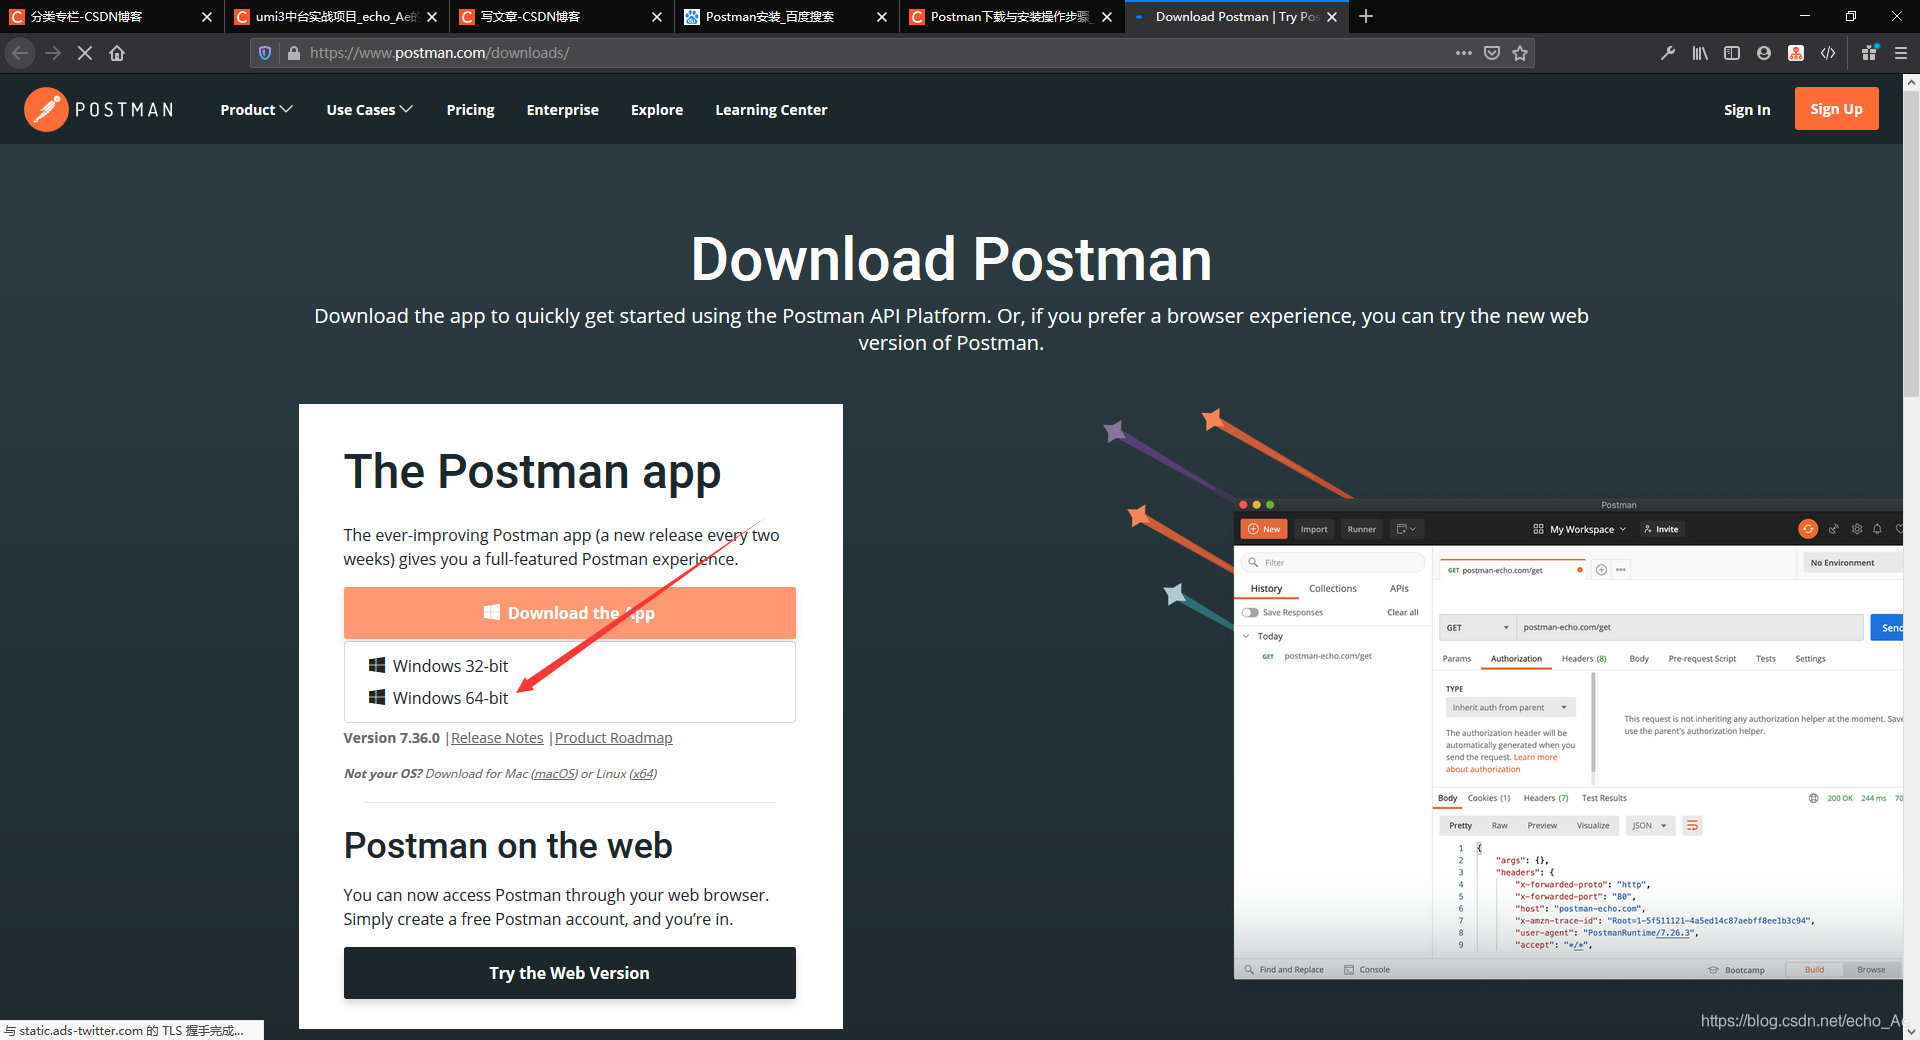Click the Postman app screenshot image
This screenshot has width=1920, height=1040.
point(1568,738)
